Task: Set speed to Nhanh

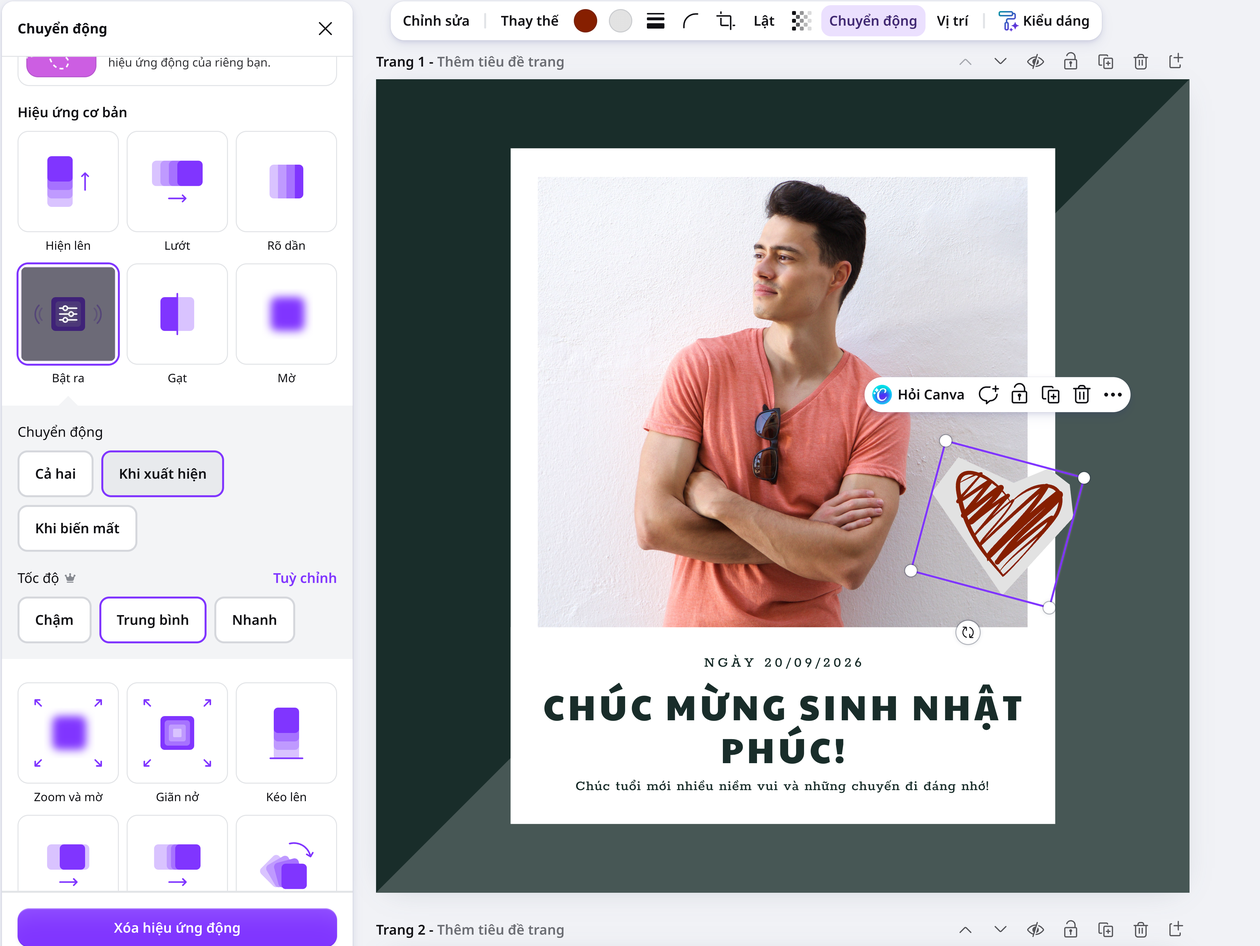Action: point(254,620)
